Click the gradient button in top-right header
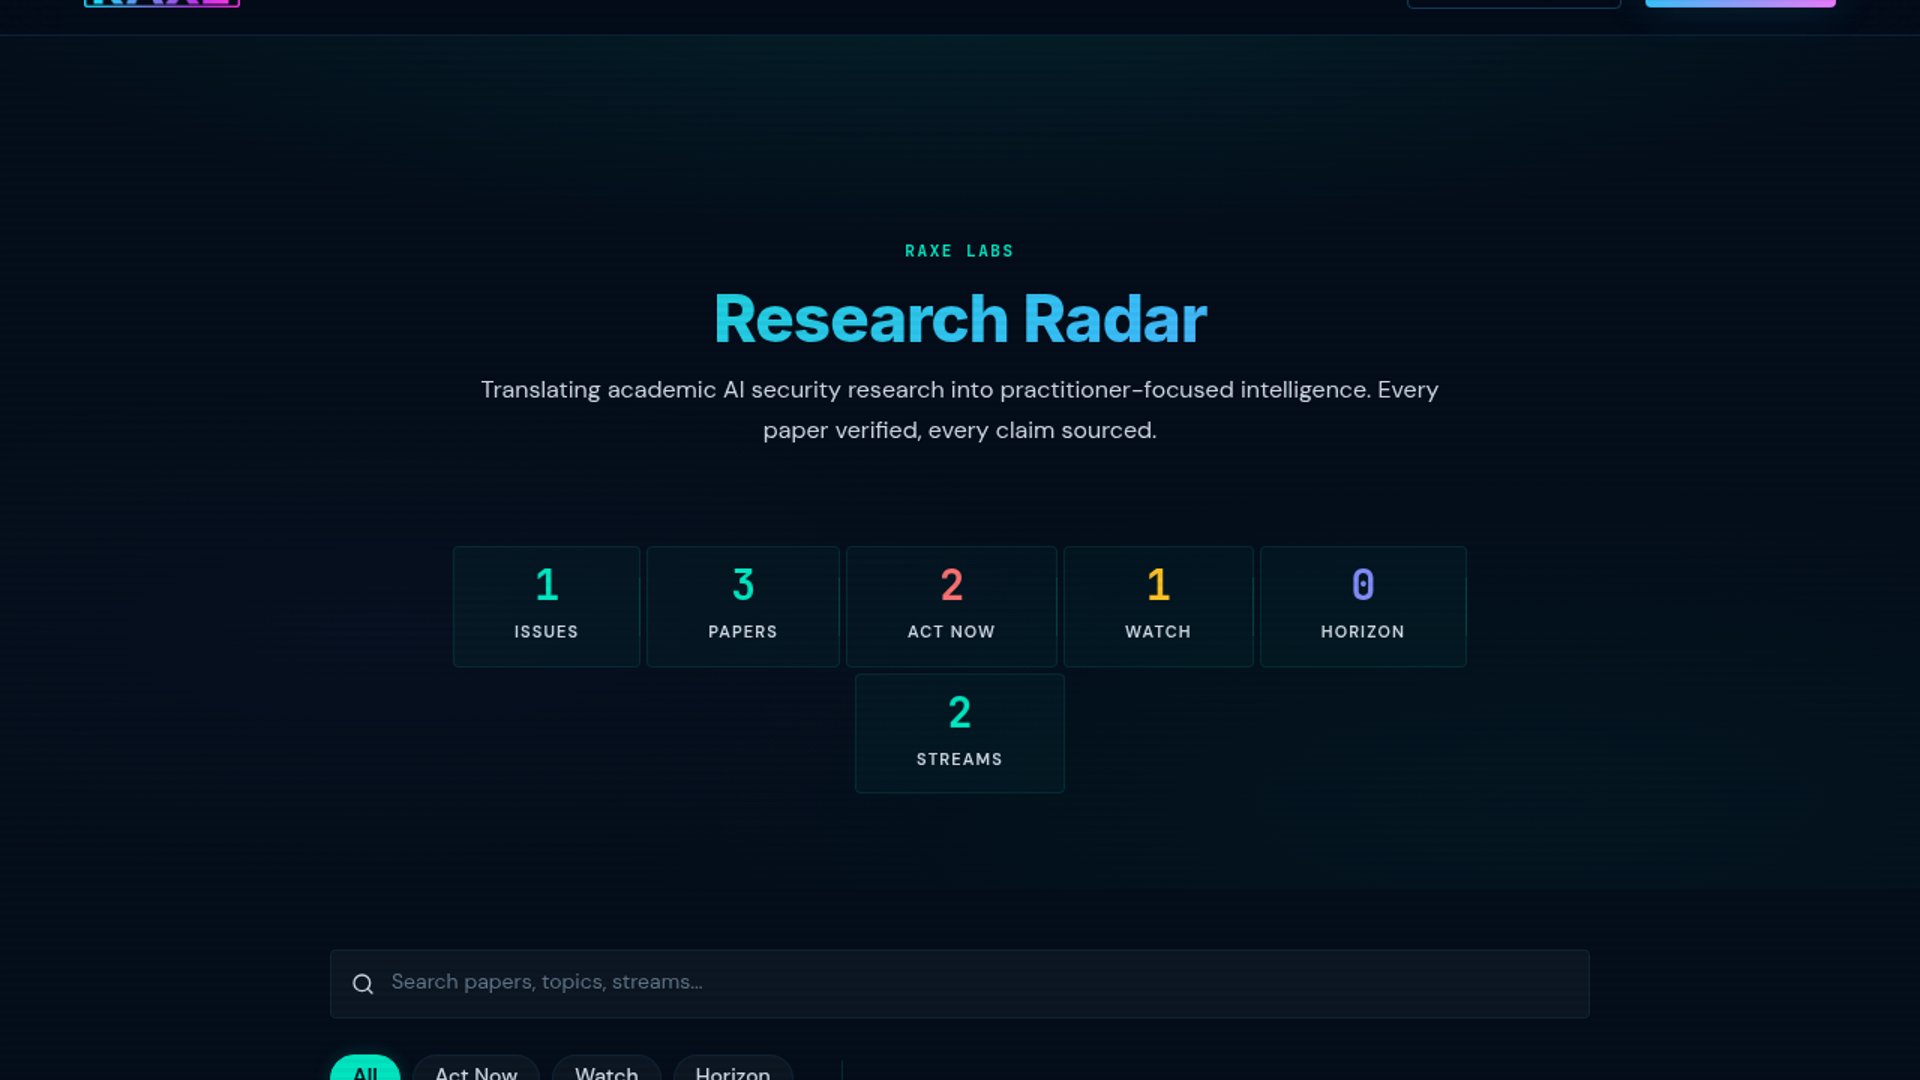 tap(1740, 3)
